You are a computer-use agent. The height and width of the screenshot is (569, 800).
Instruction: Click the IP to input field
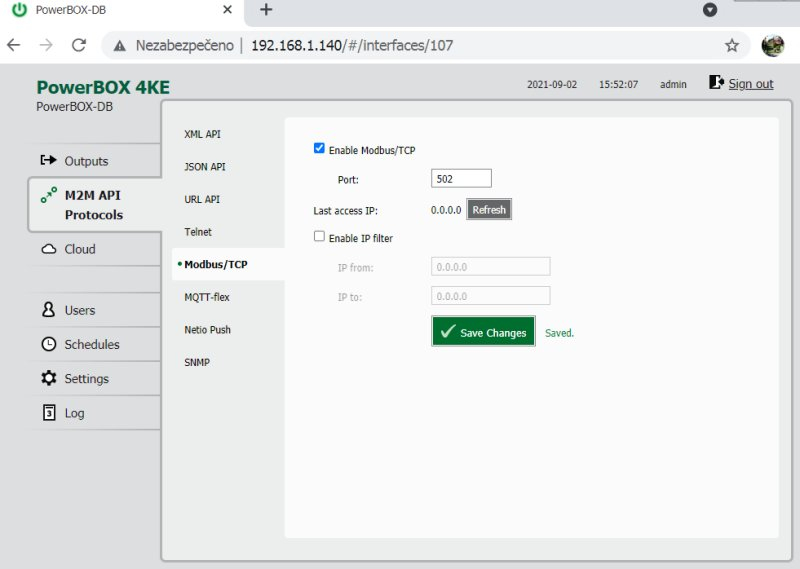click(x=490, y=296)
